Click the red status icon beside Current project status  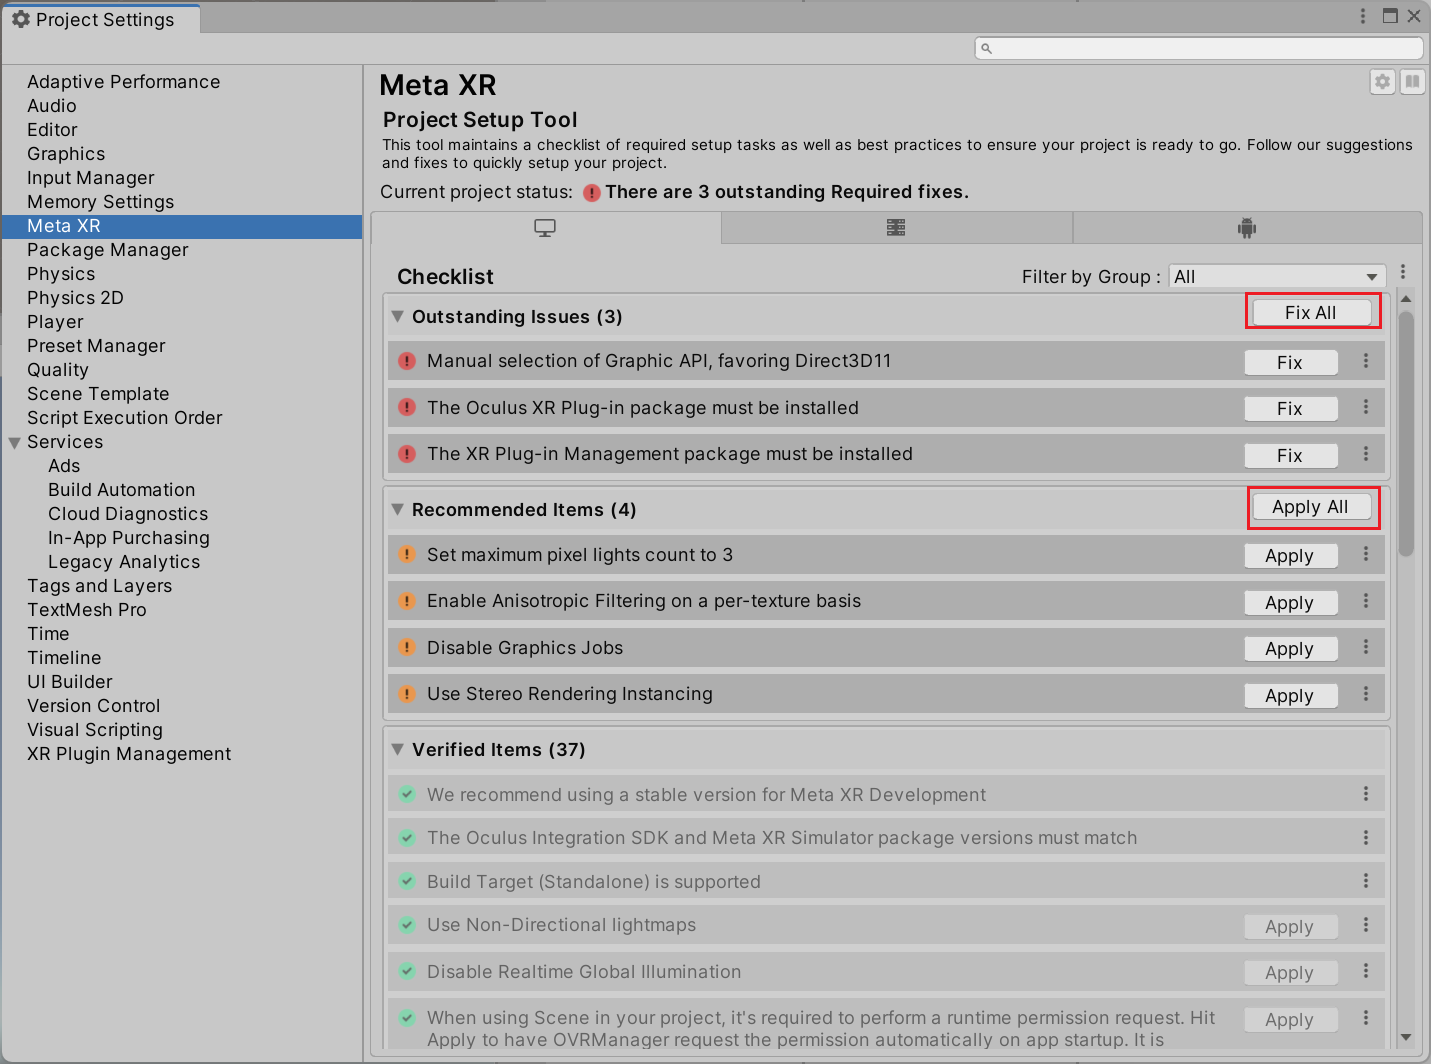[592, 192]
